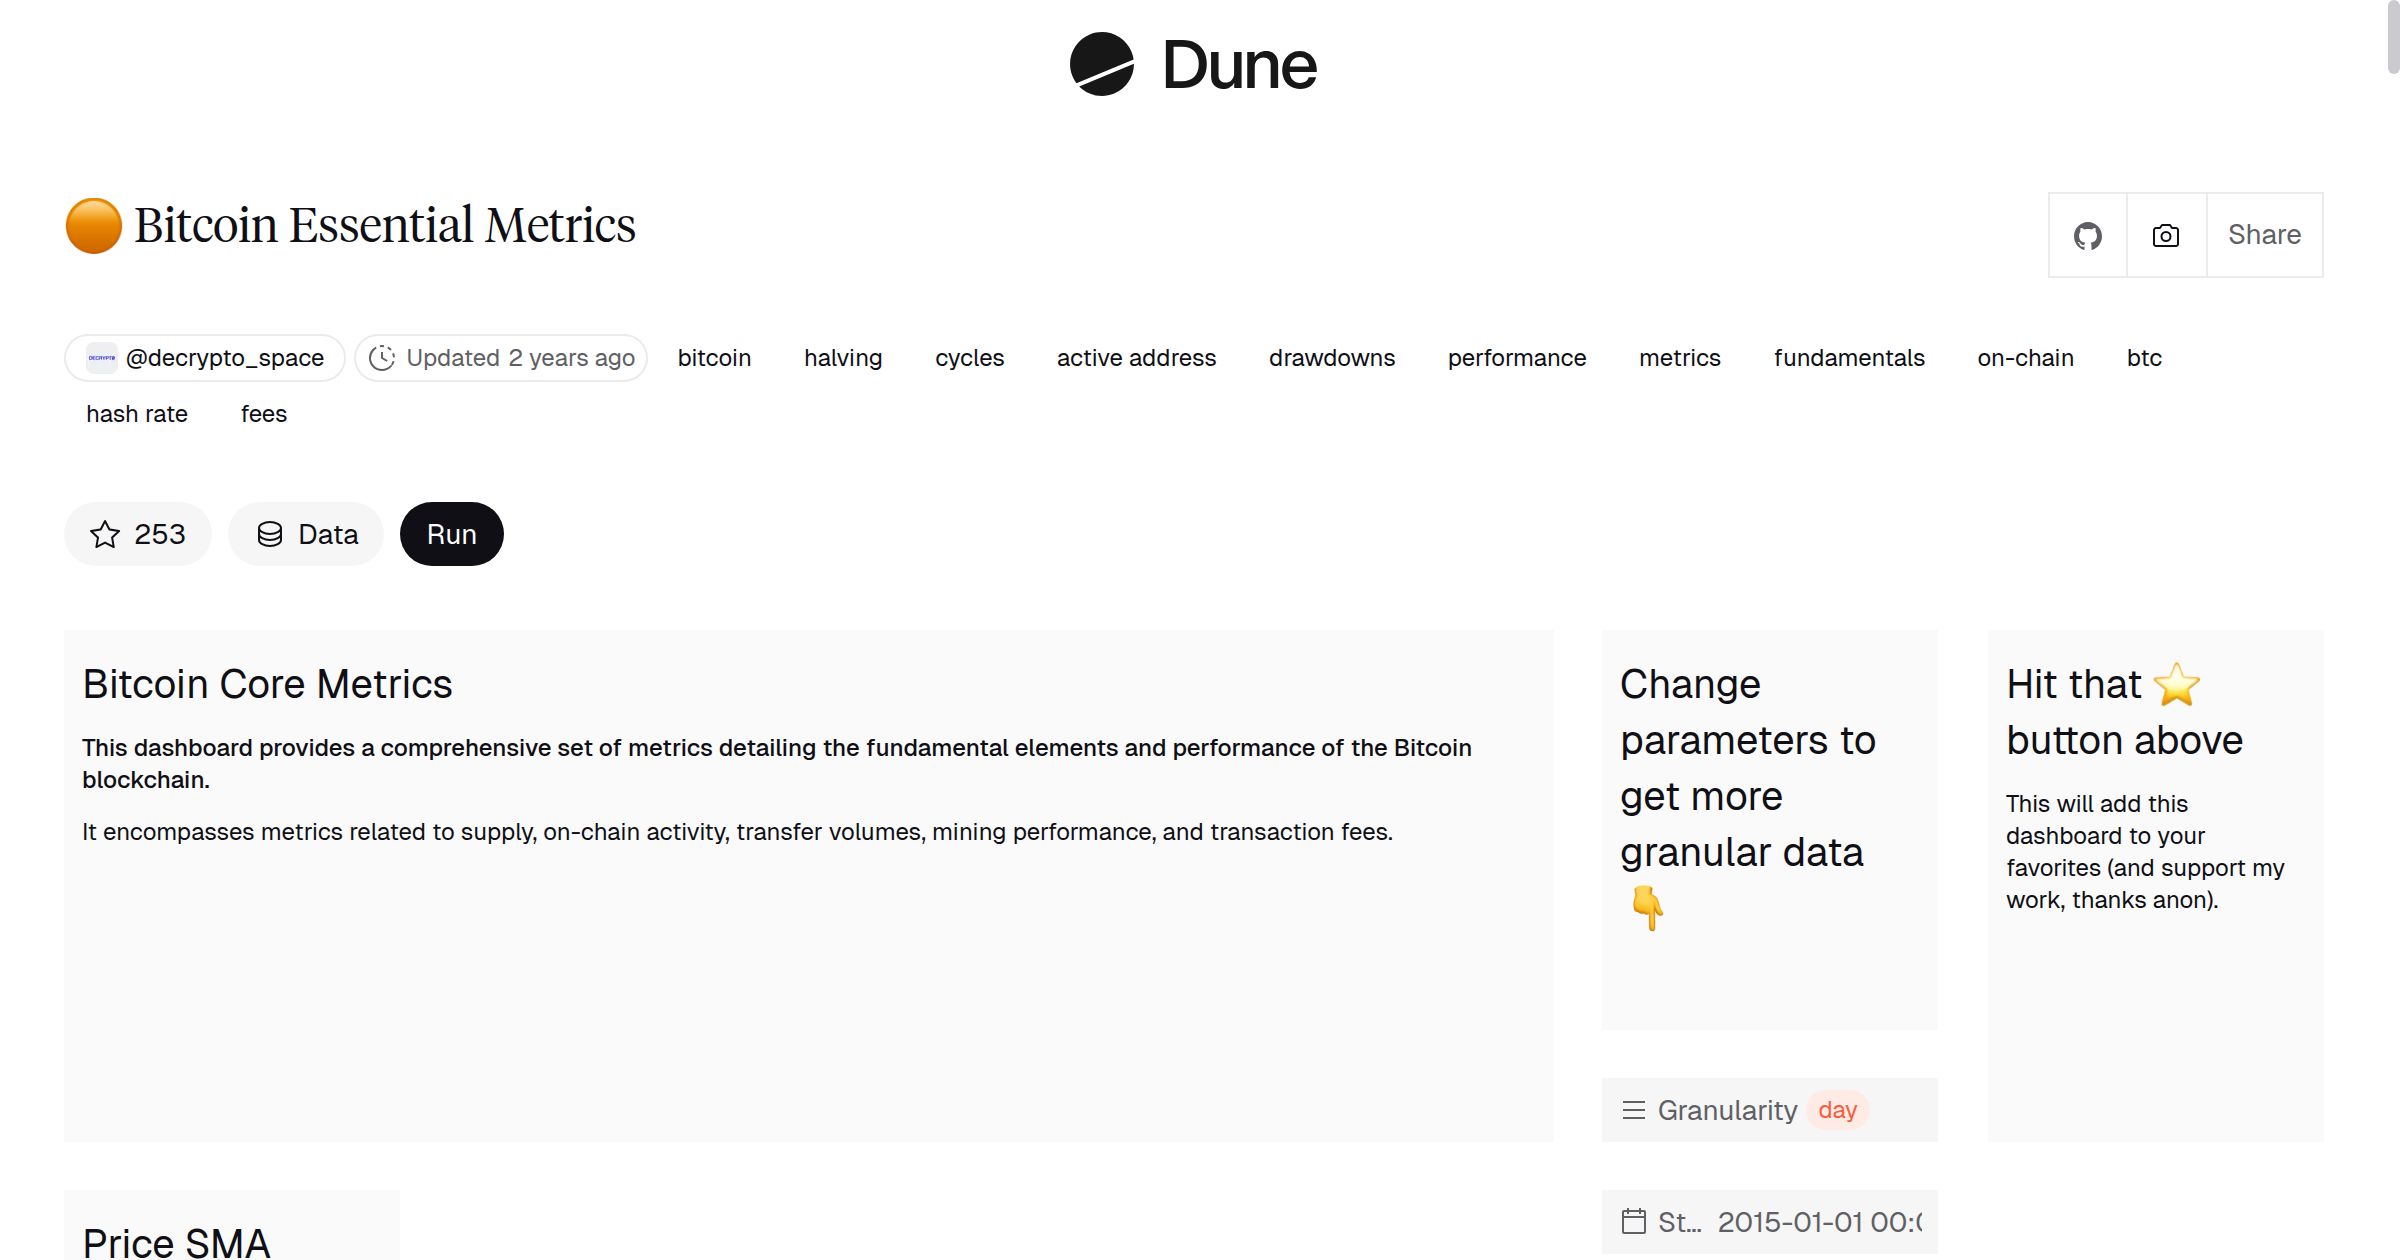Screen dimensions: 2400x1260
Task: Open the GitHub icon in the top right
Action: pos(2087,235)
